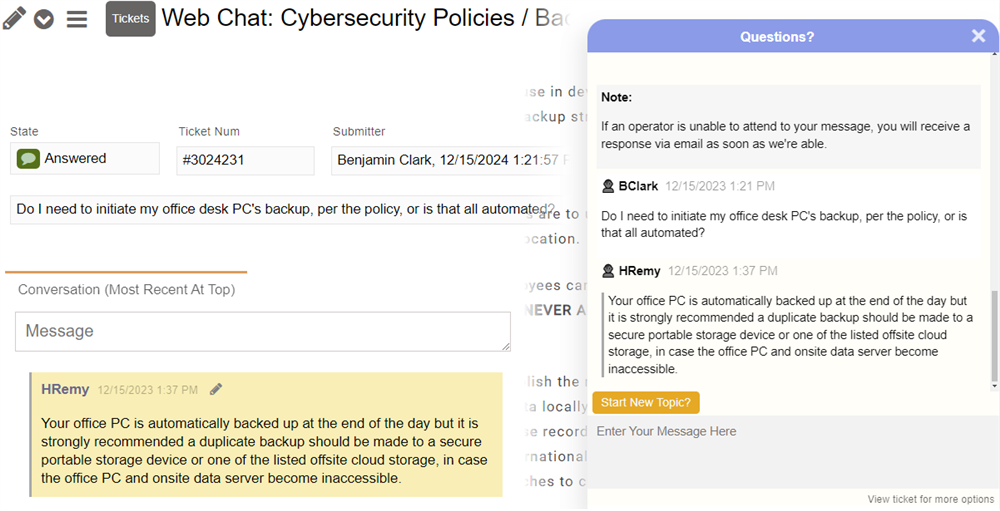Click the pencil edit icon in header
Screen dimensions: 1000x511
pyautogui.click(x=14, y=18)
